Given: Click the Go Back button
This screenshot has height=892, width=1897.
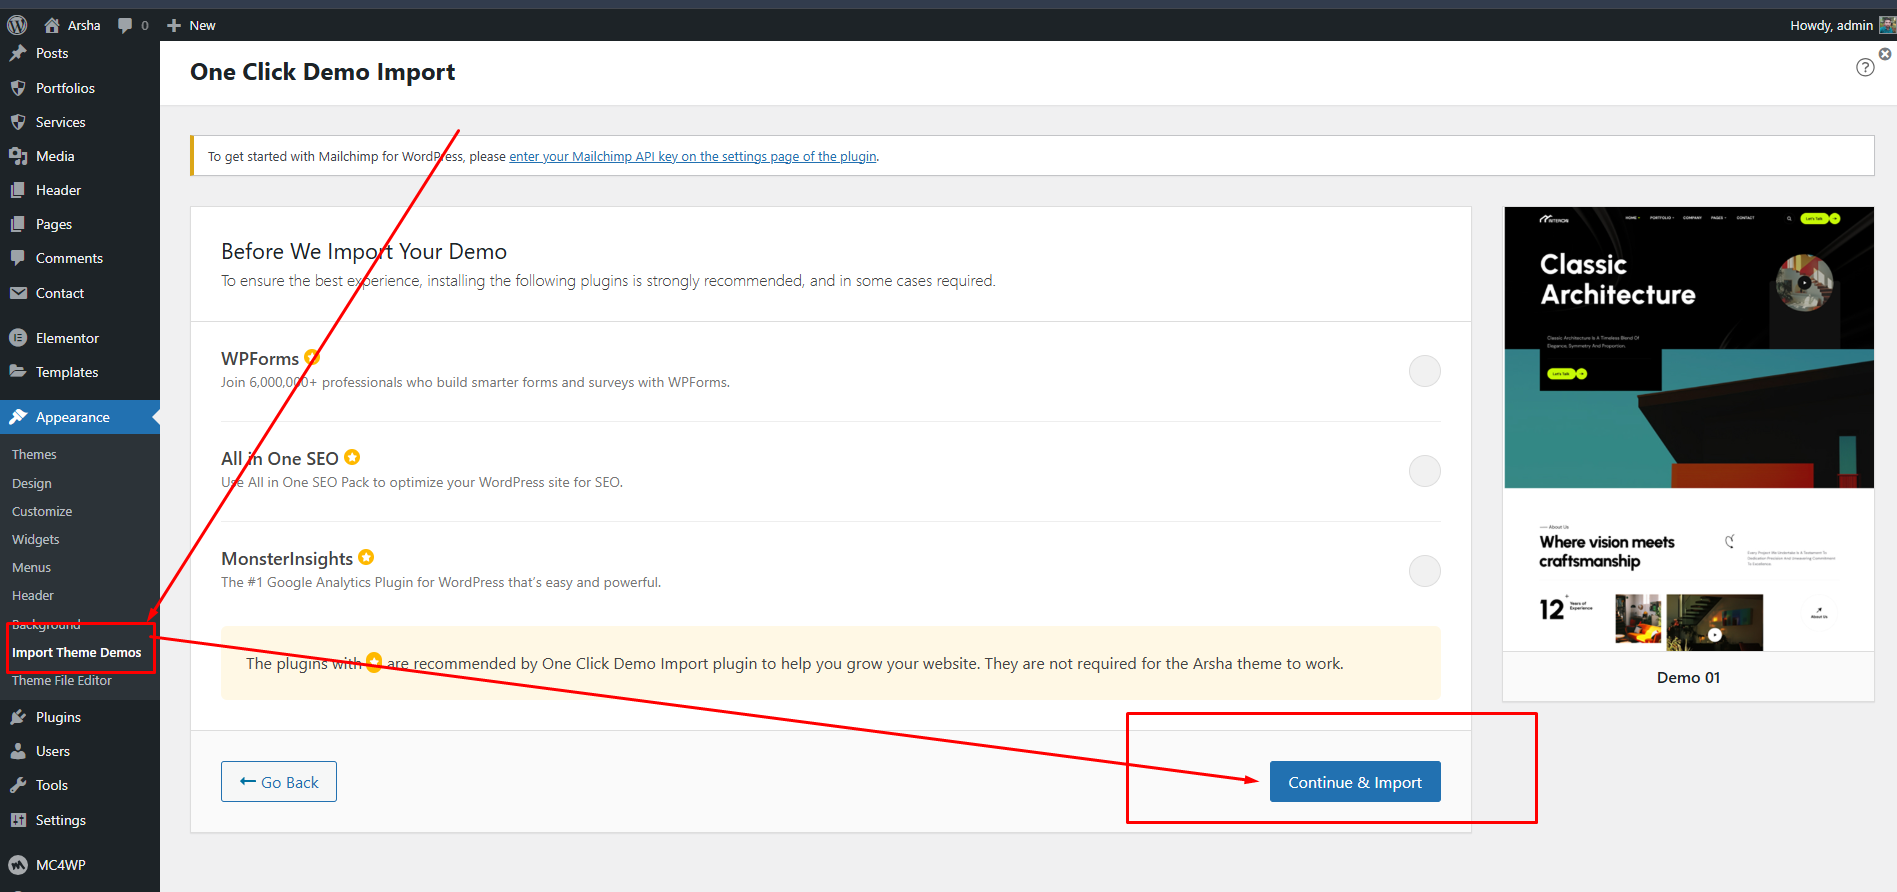Looking at the screenshot, I should [x=279, y=782].
